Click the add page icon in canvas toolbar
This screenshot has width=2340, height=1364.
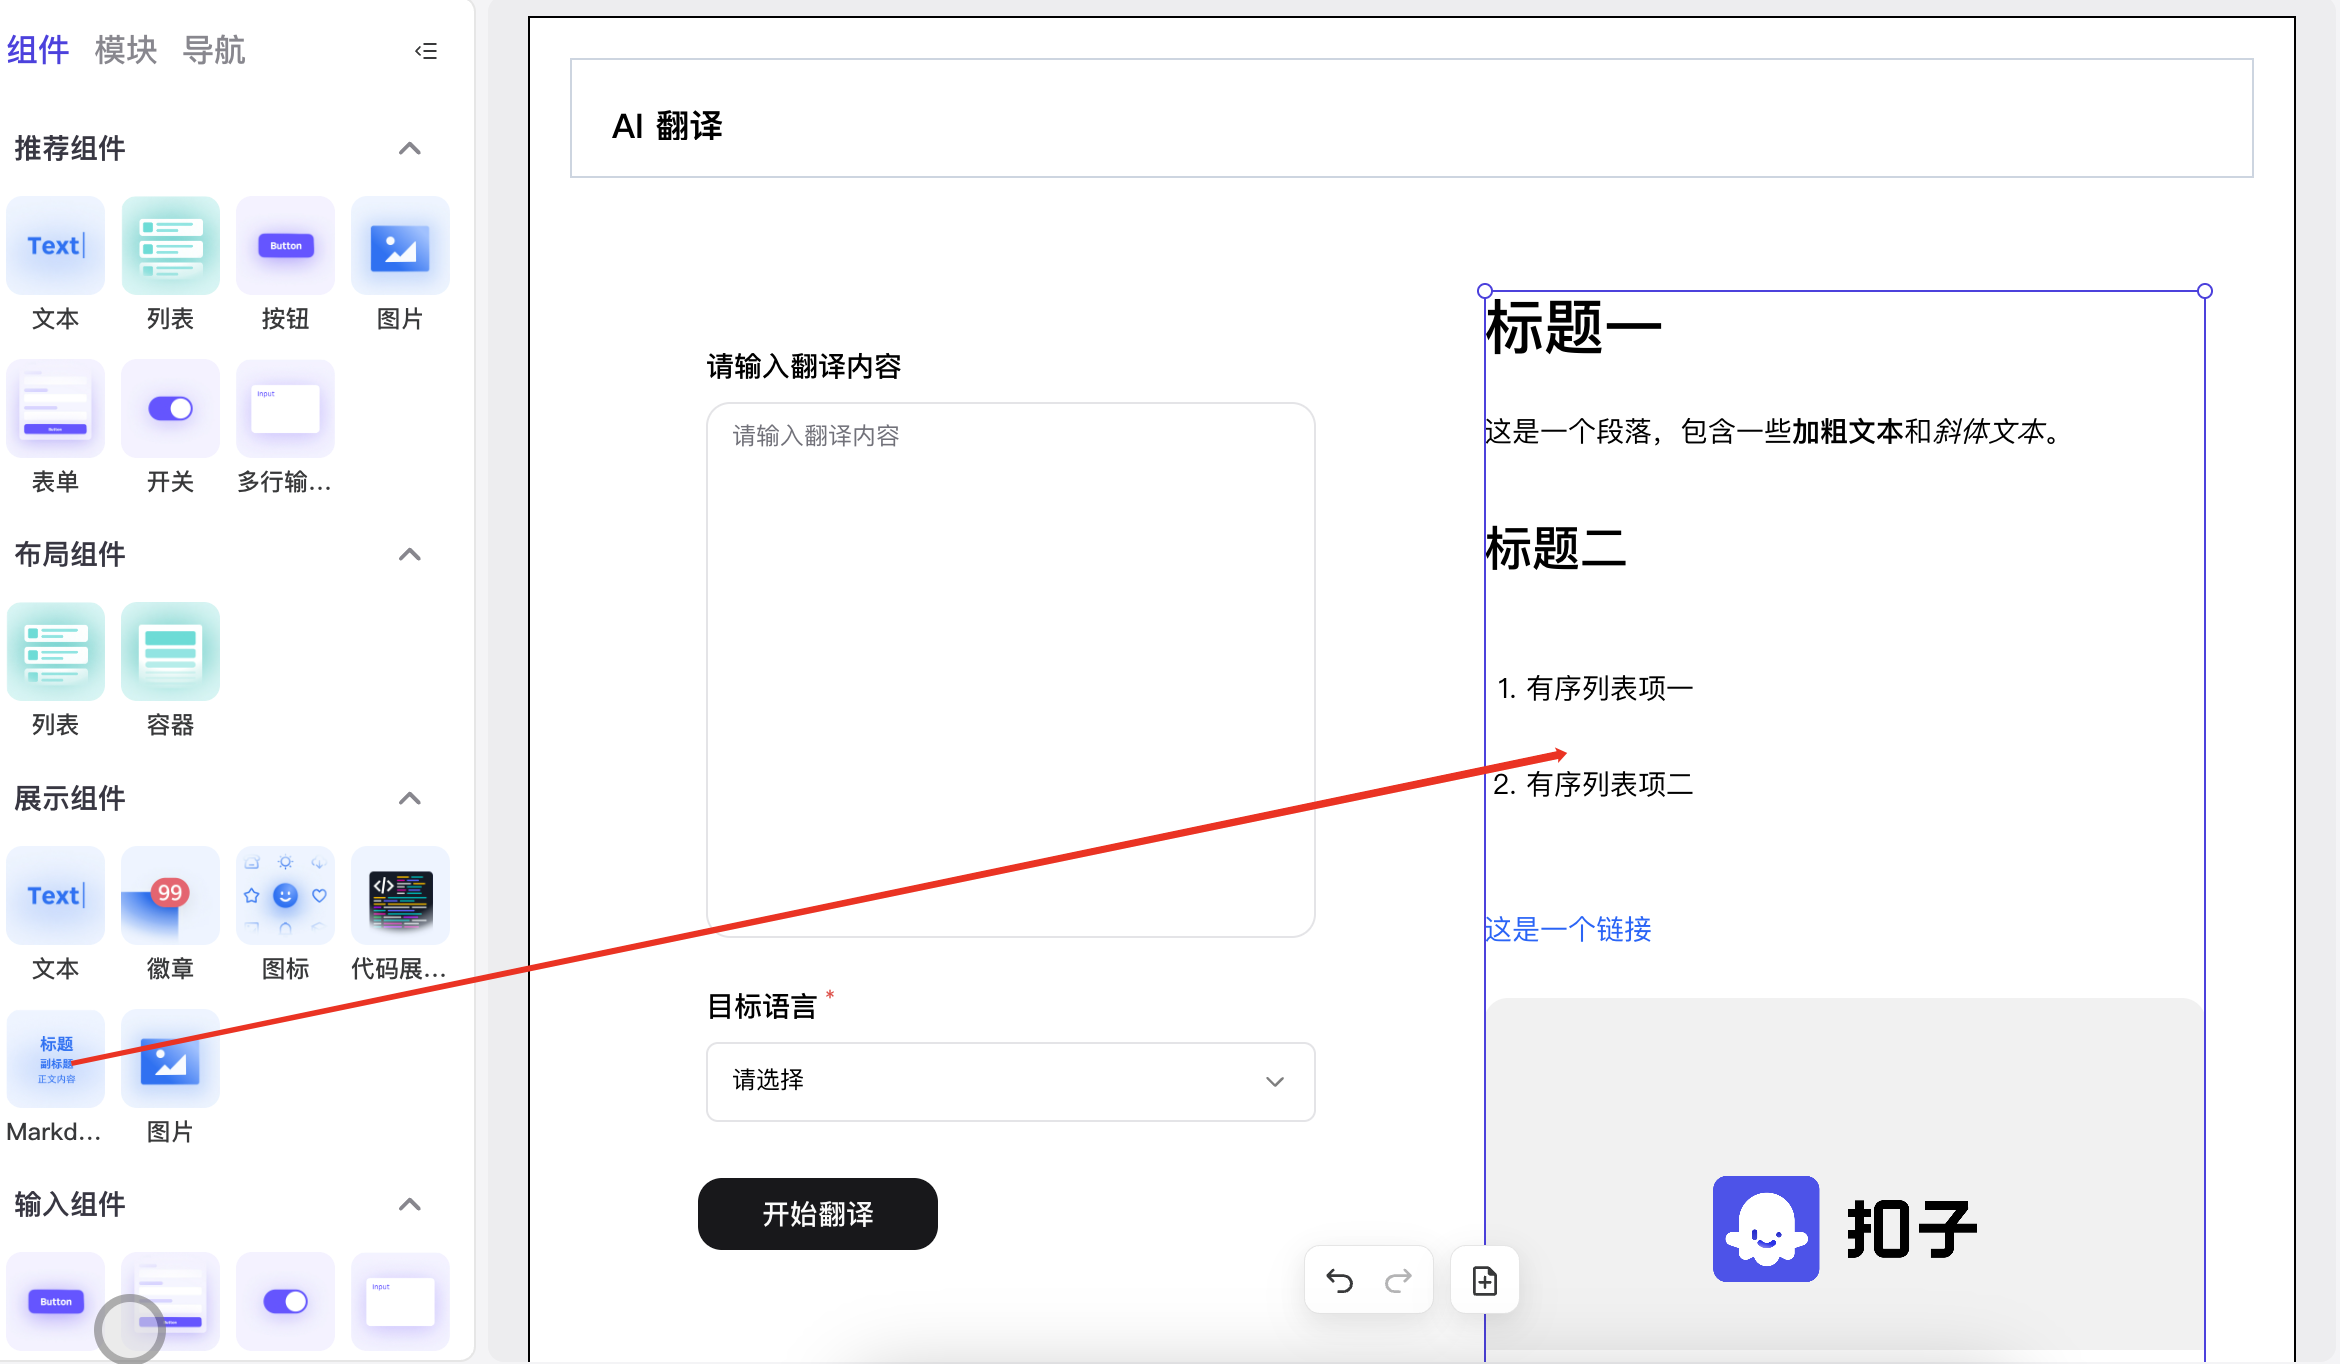tap(1485, 1280)
